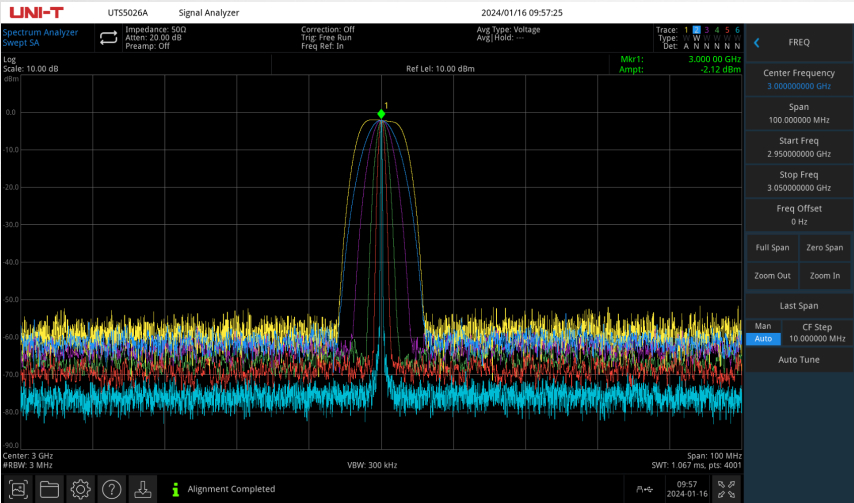This screenshot has width=854, height=503.
Task: Edit the Start Freq 2.950000000 GHz field
Action: click(799, 147)
